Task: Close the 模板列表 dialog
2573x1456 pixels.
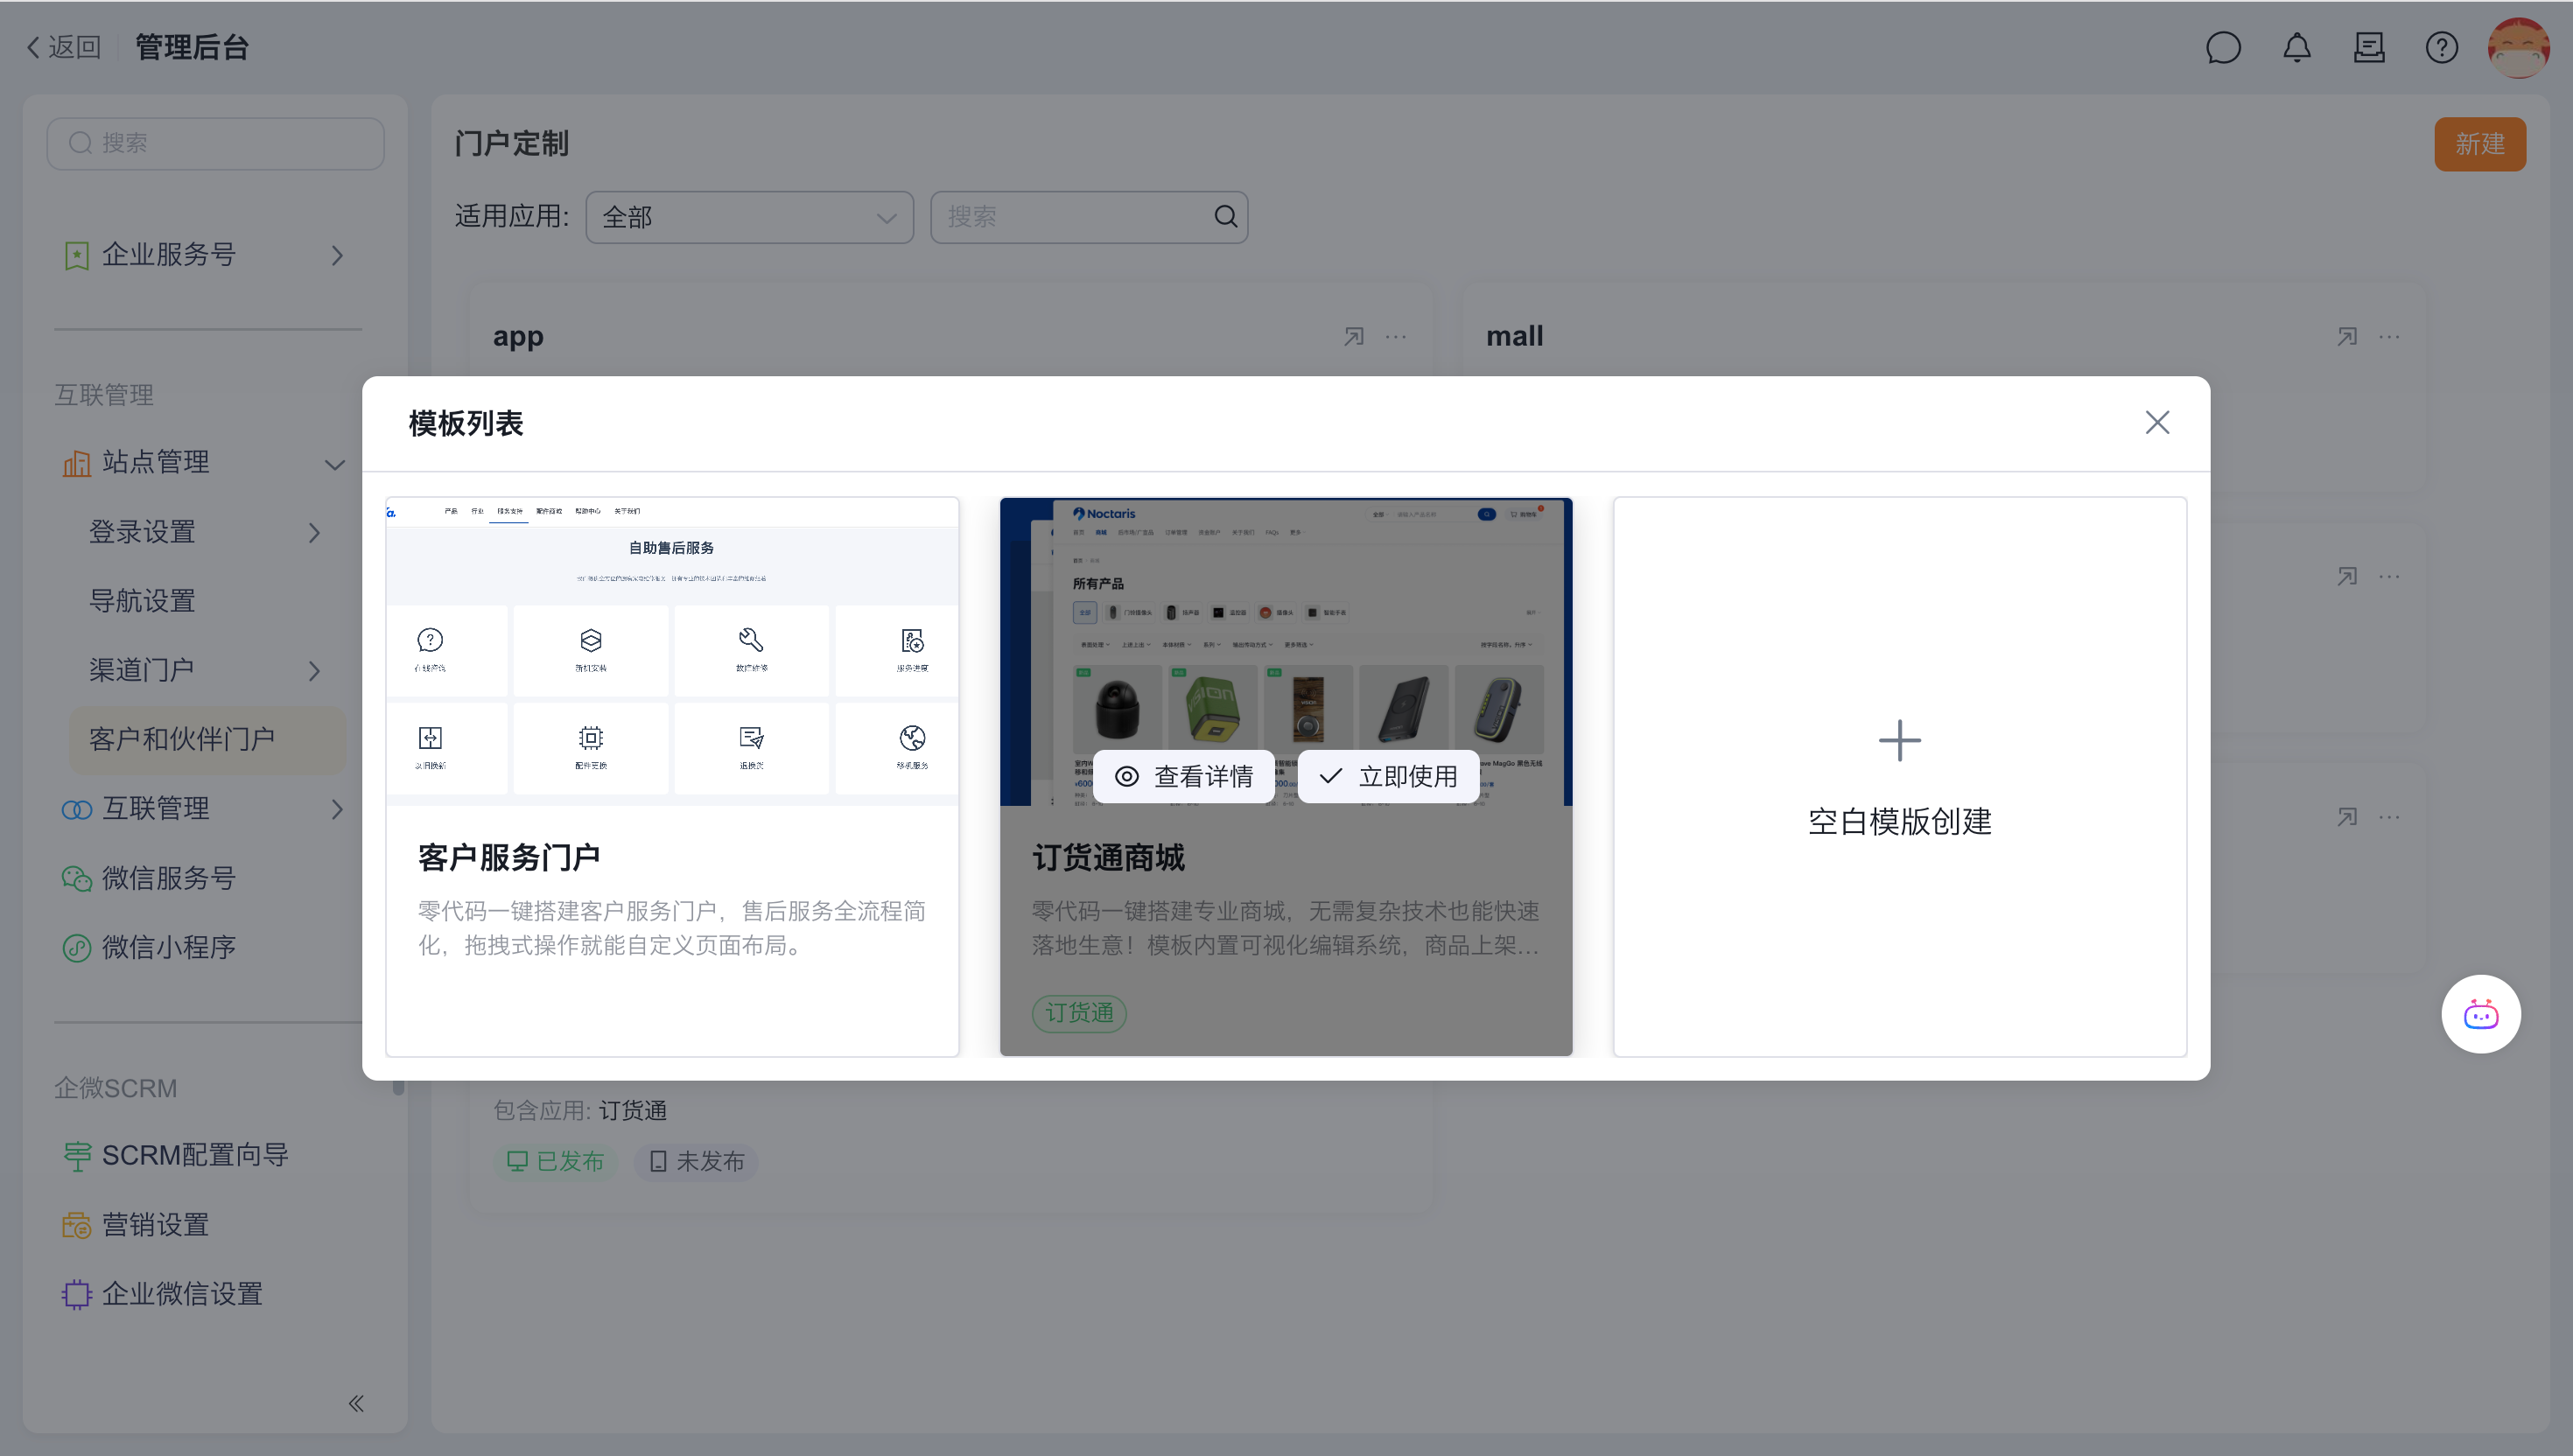Action: (2156, 423)
